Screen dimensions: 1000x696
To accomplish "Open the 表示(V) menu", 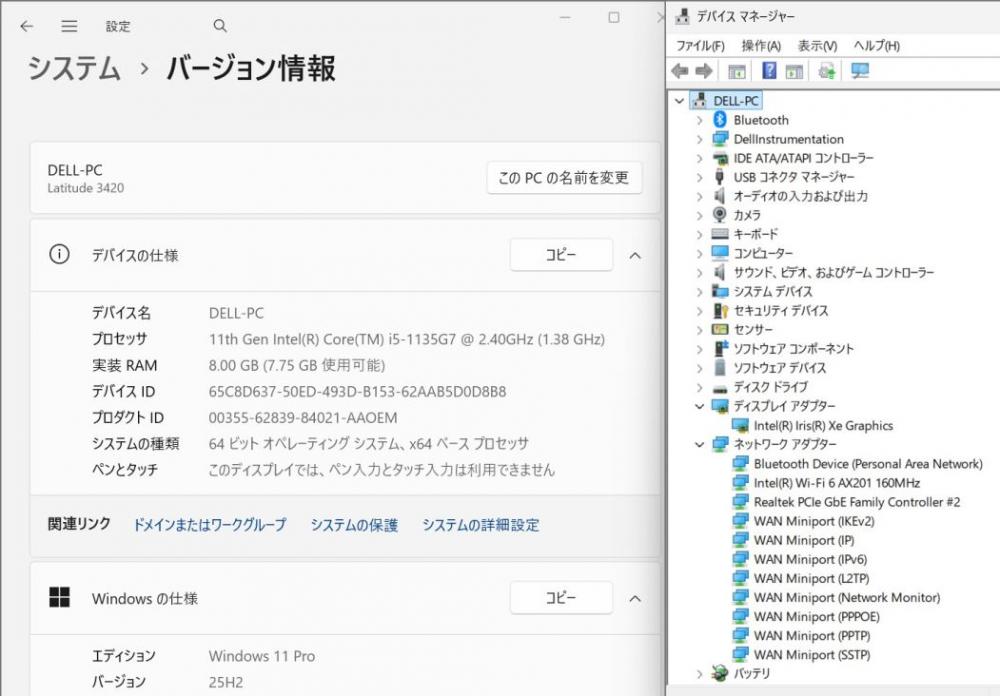I will (817, 46).
